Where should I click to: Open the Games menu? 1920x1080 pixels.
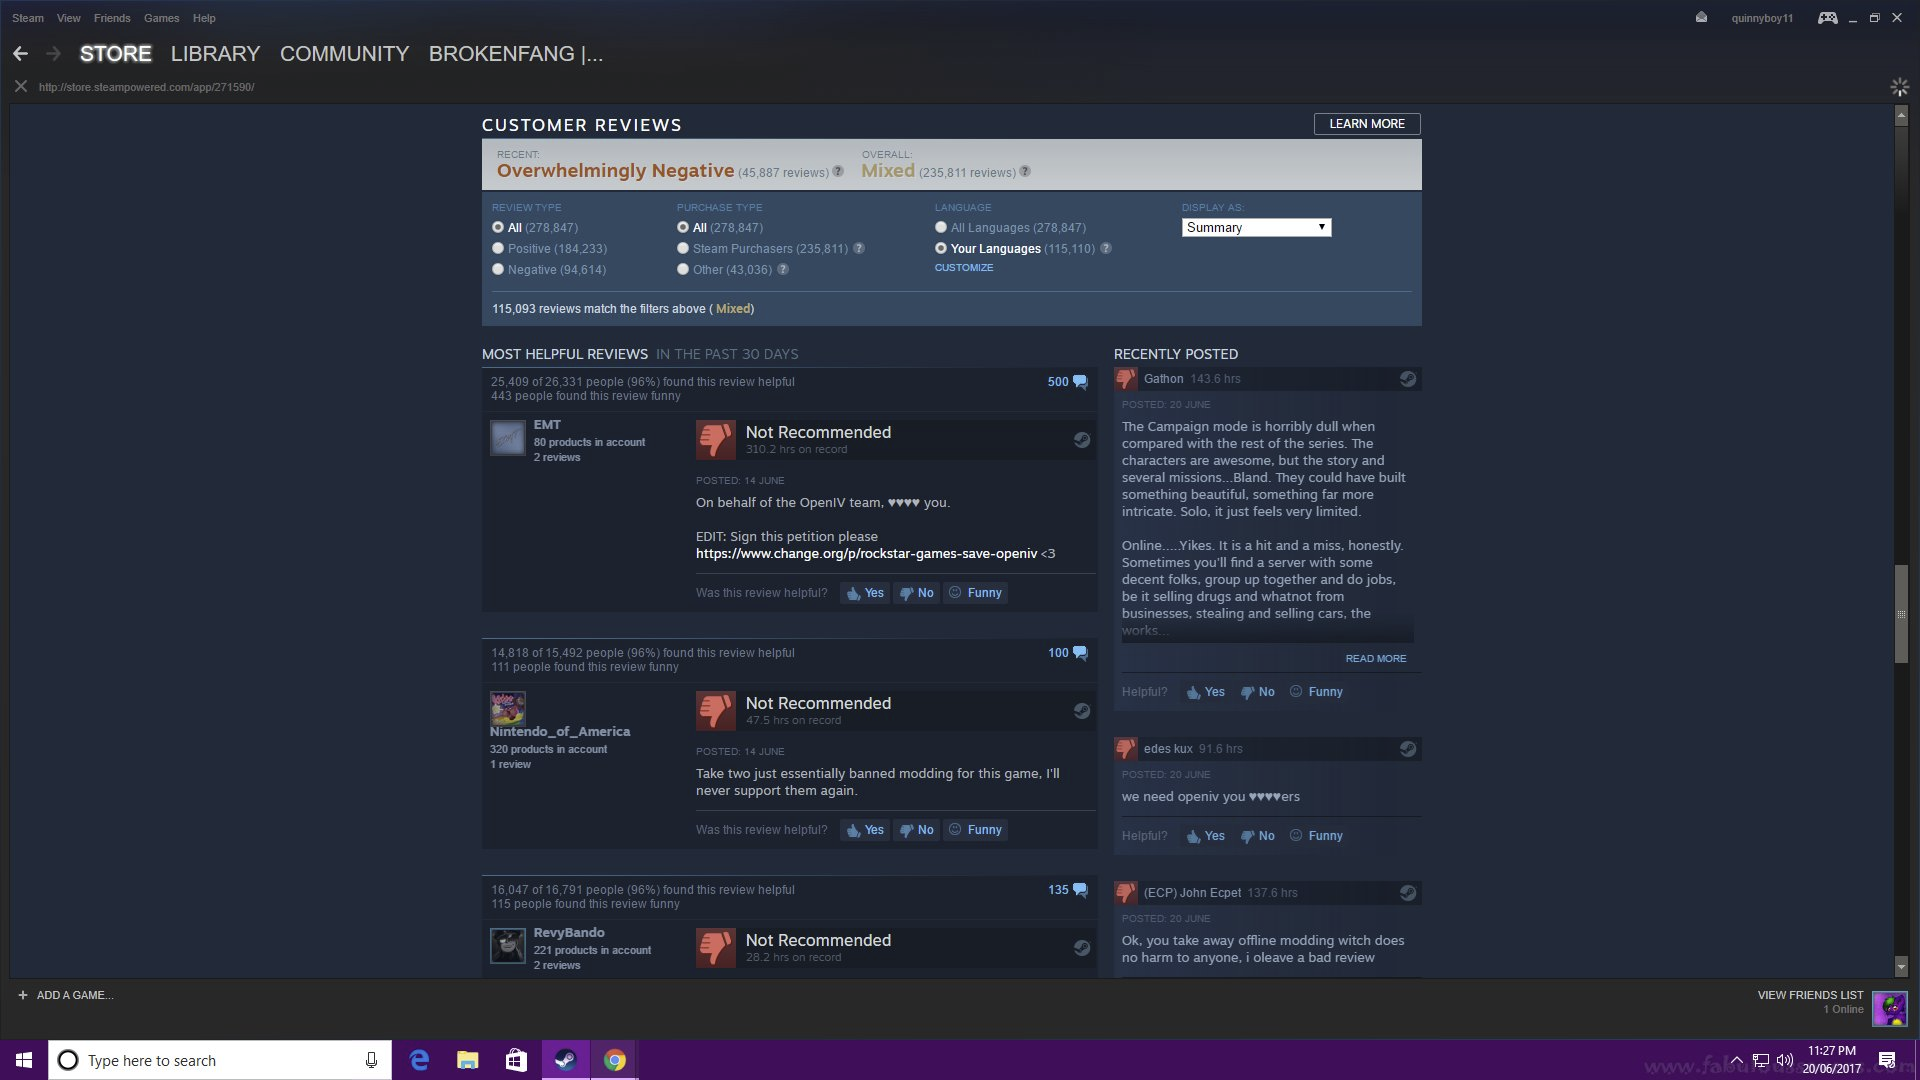tap(161, 18)
